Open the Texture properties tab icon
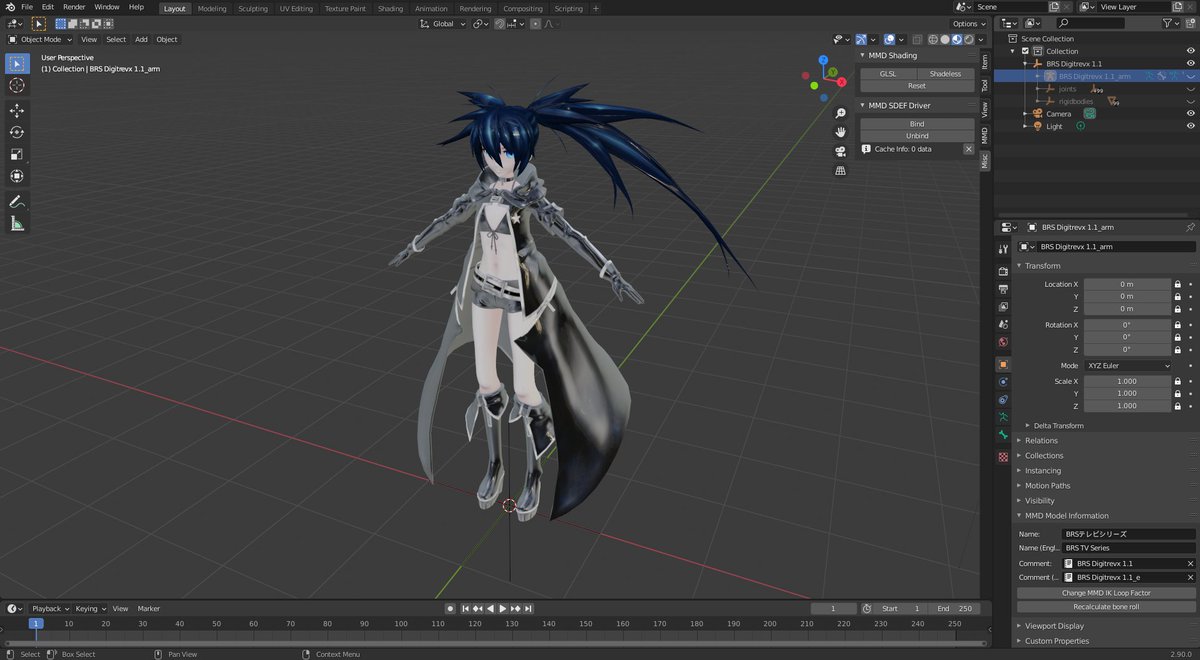 (x=1003, y=457)
